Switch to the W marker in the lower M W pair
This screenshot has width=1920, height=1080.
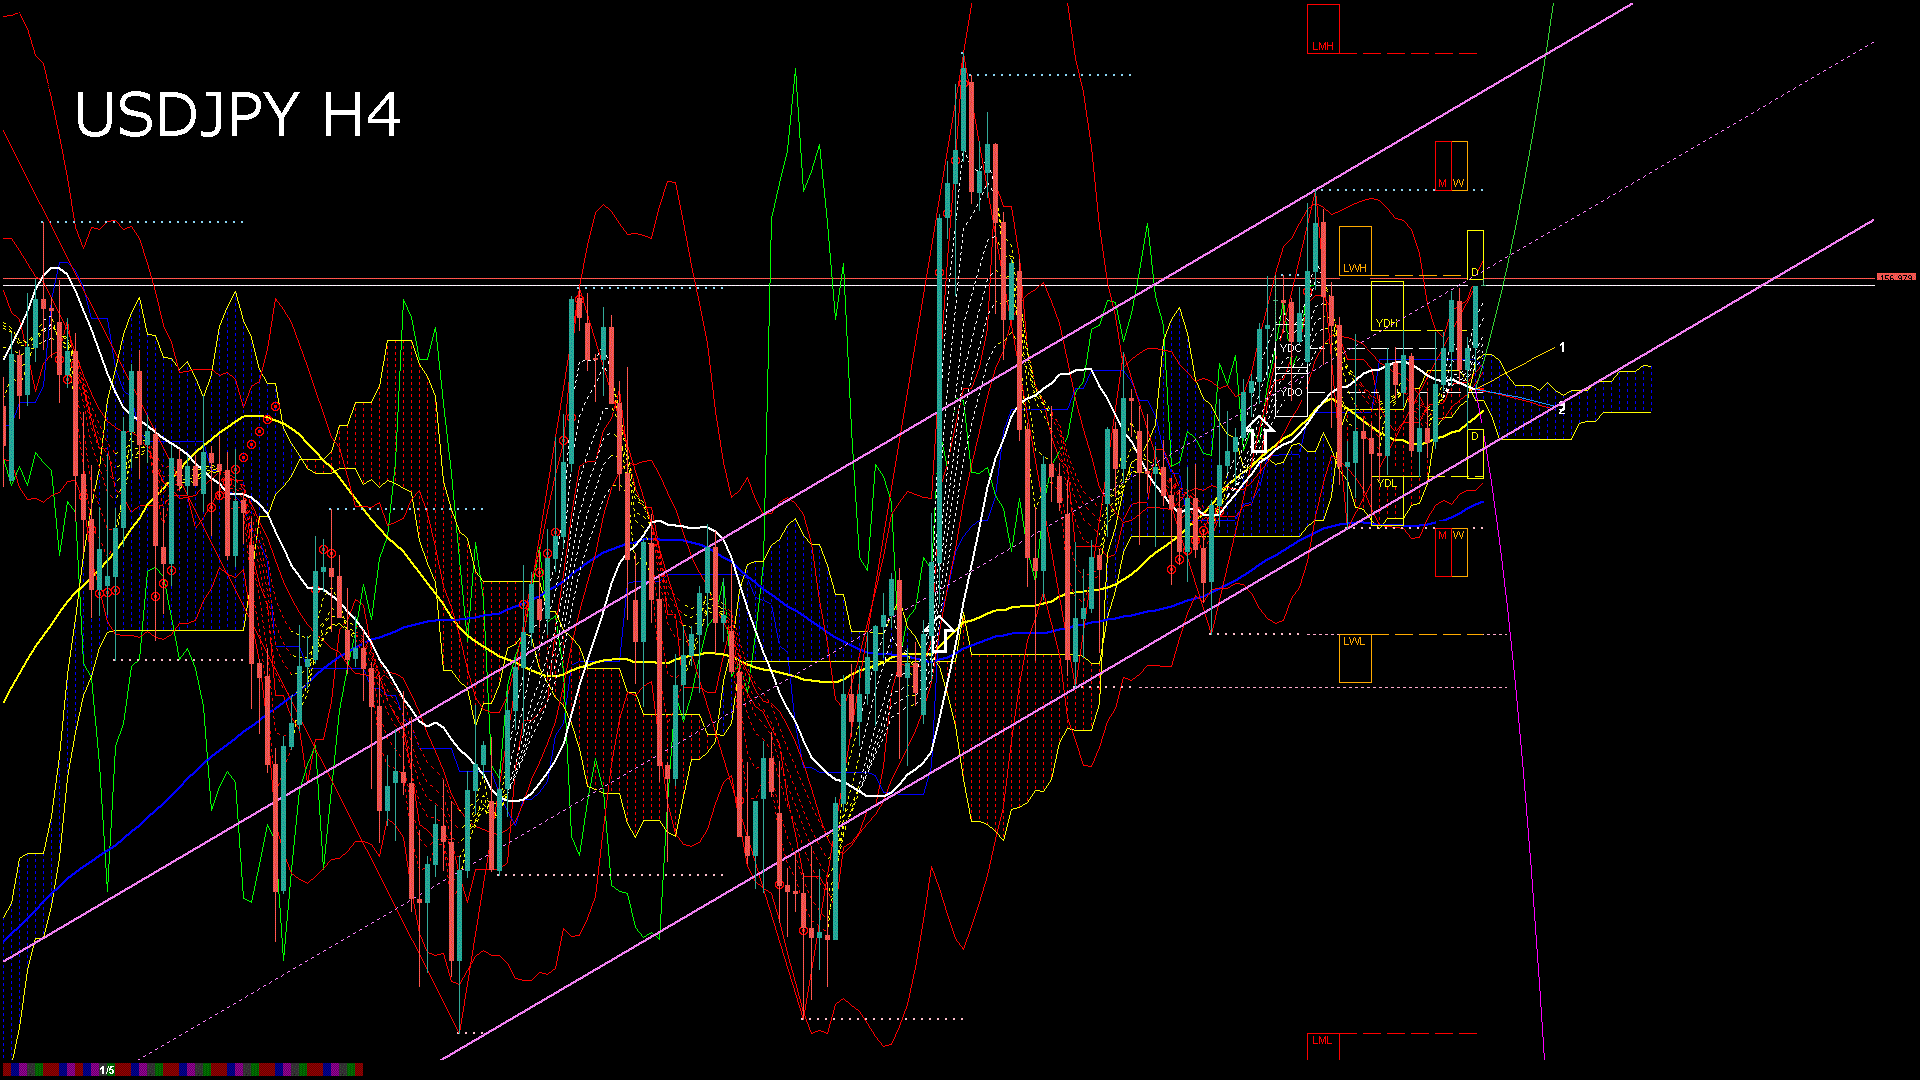(x=1458, y=535)
